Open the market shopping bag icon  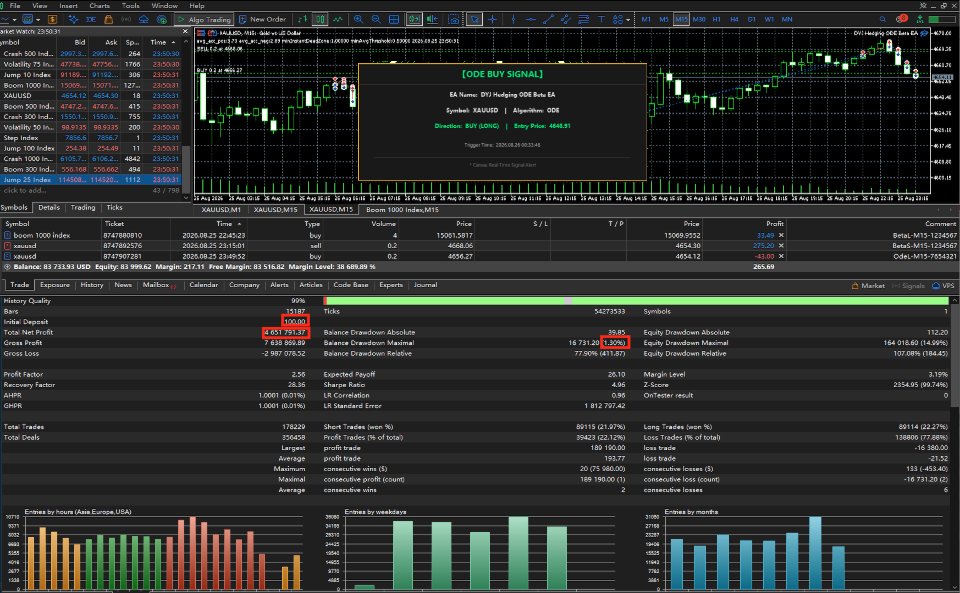tap(108, 20)
